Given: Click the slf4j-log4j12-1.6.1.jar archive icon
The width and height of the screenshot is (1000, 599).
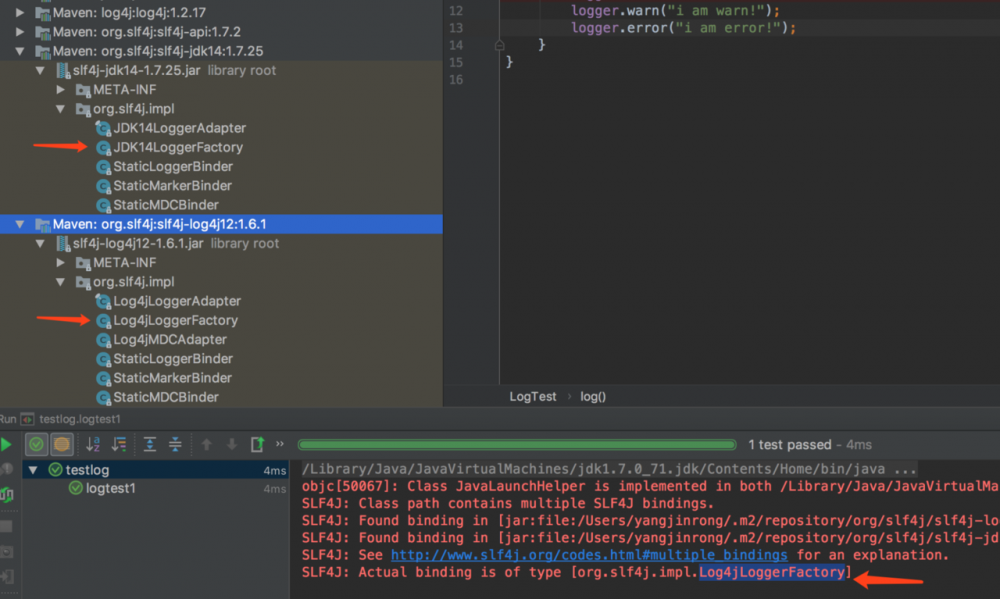Looking at the screenshot, I should [x=62, y=244].
